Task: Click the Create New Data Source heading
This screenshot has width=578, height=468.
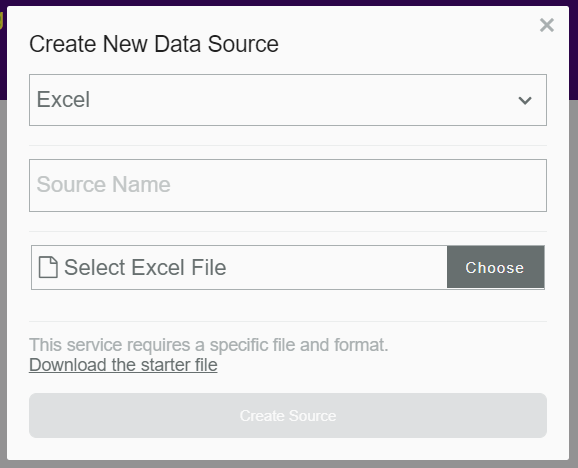Action: coord(154,44)
